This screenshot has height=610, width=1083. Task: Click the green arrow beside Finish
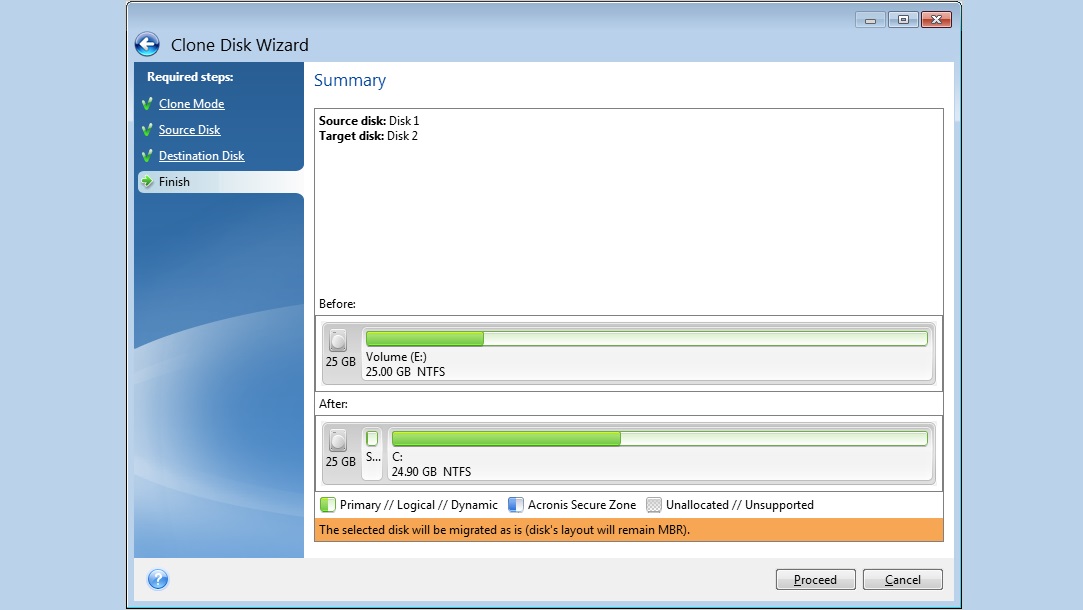click(146, 182)
